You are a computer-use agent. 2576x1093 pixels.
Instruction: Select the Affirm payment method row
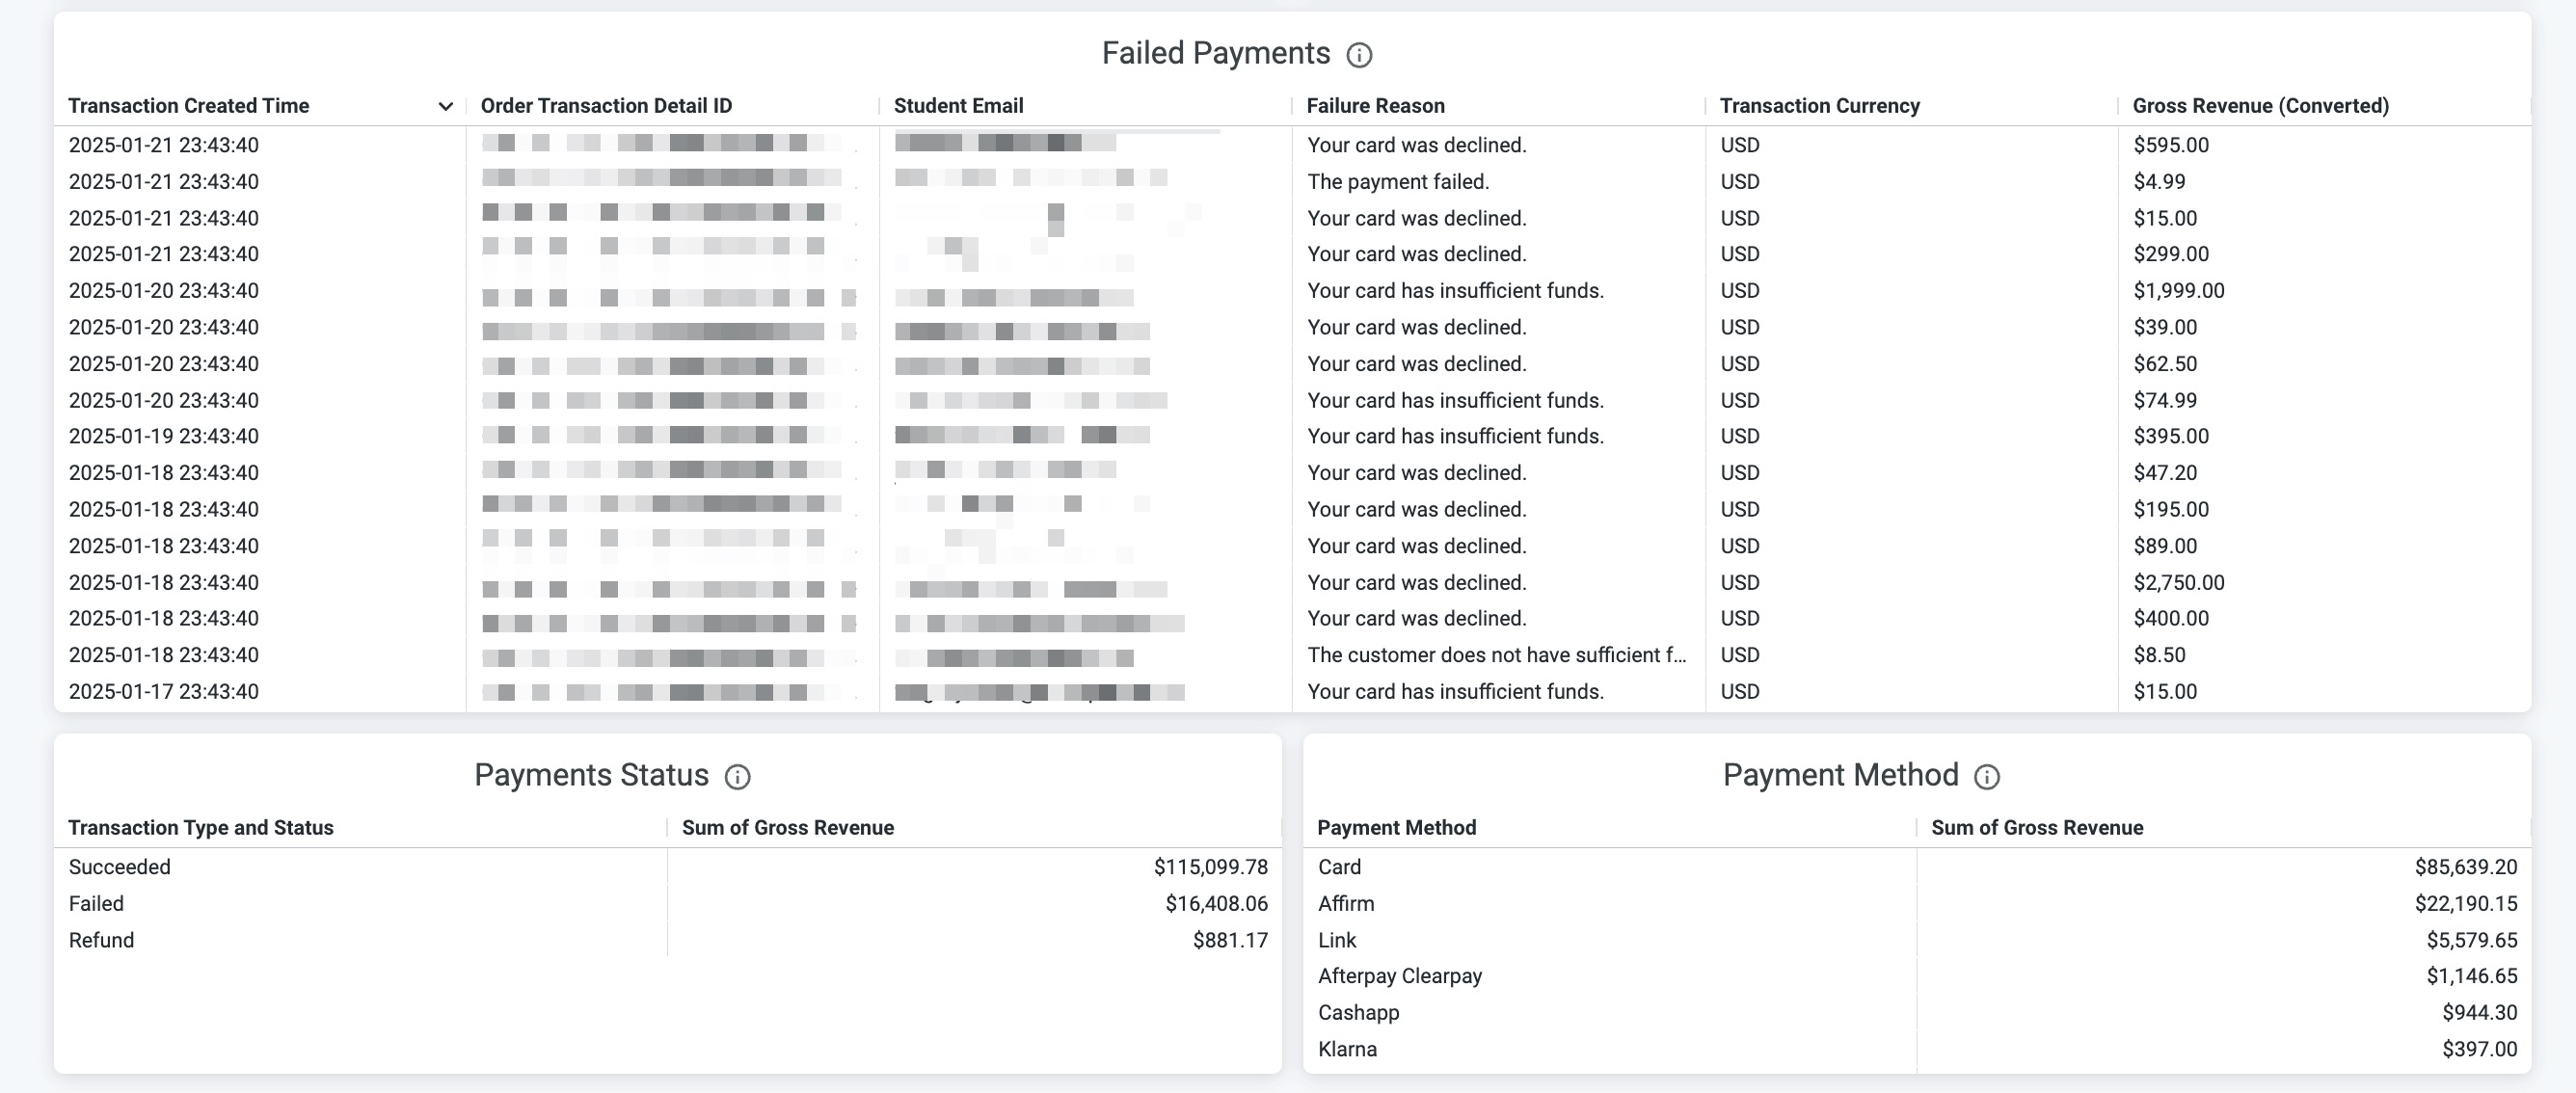point(1917,904)
